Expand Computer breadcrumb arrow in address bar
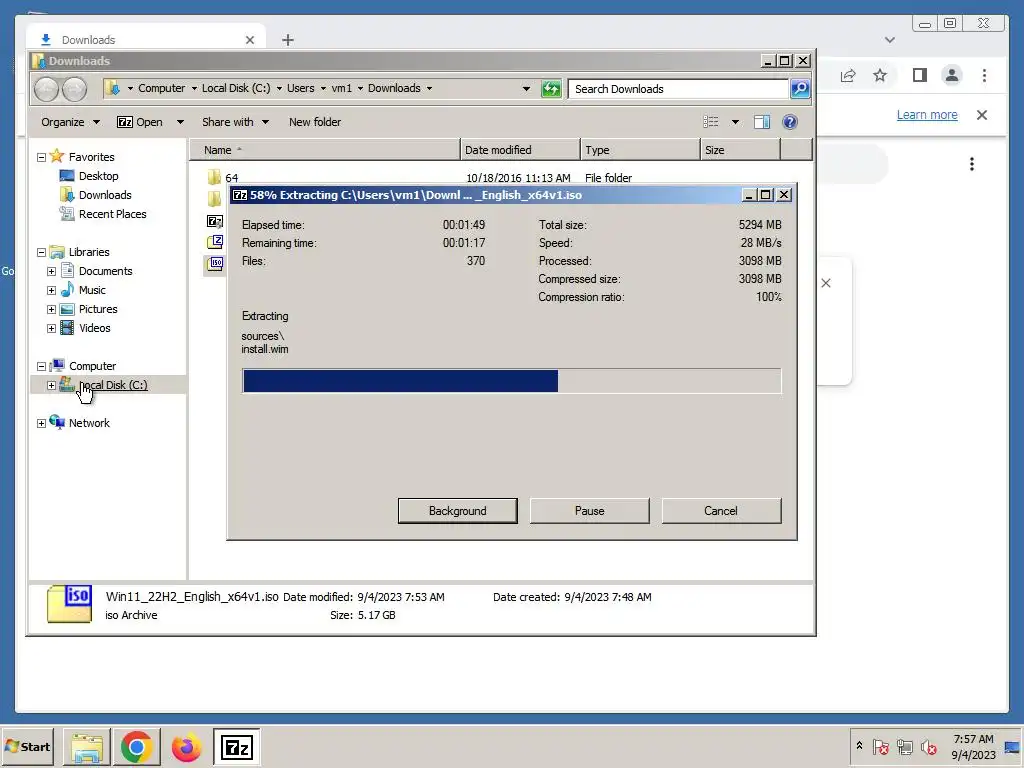 click(x=194, y=88)
